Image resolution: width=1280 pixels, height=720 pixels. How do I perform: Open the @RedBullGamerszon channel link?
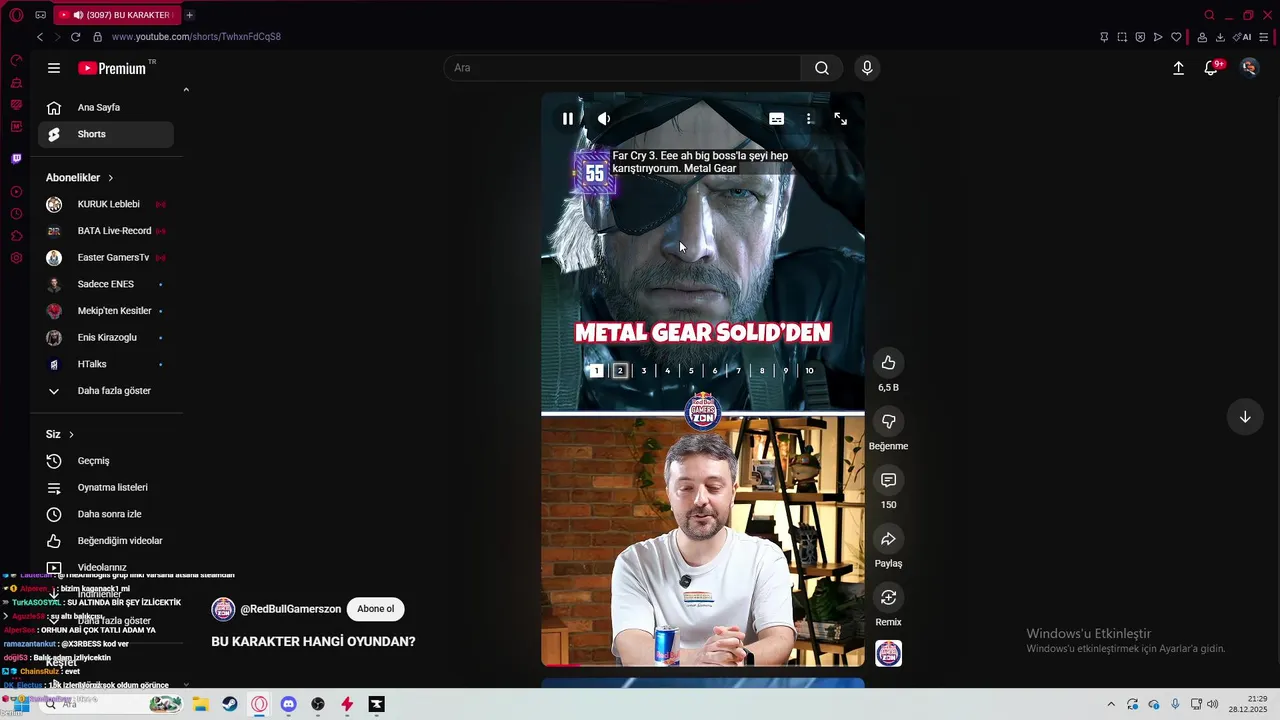[x=290, y=609]
